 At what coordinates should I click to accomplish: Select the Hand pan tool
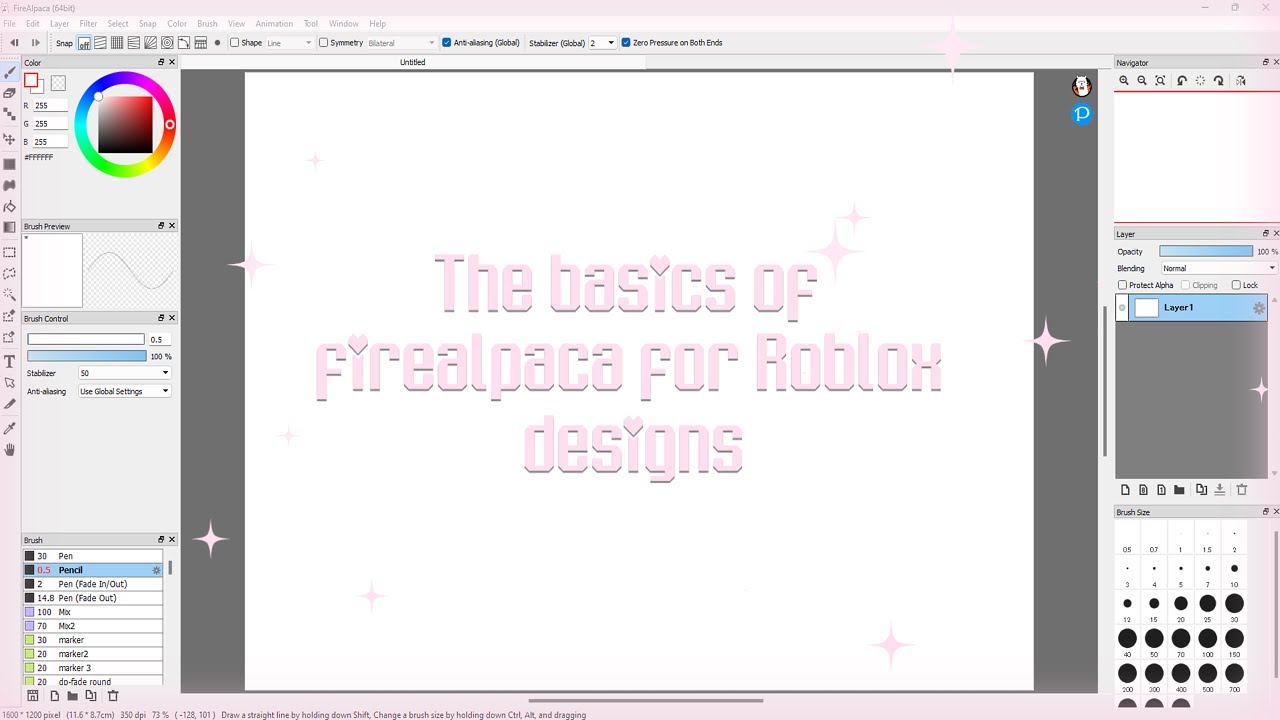(x=10, y=449)
